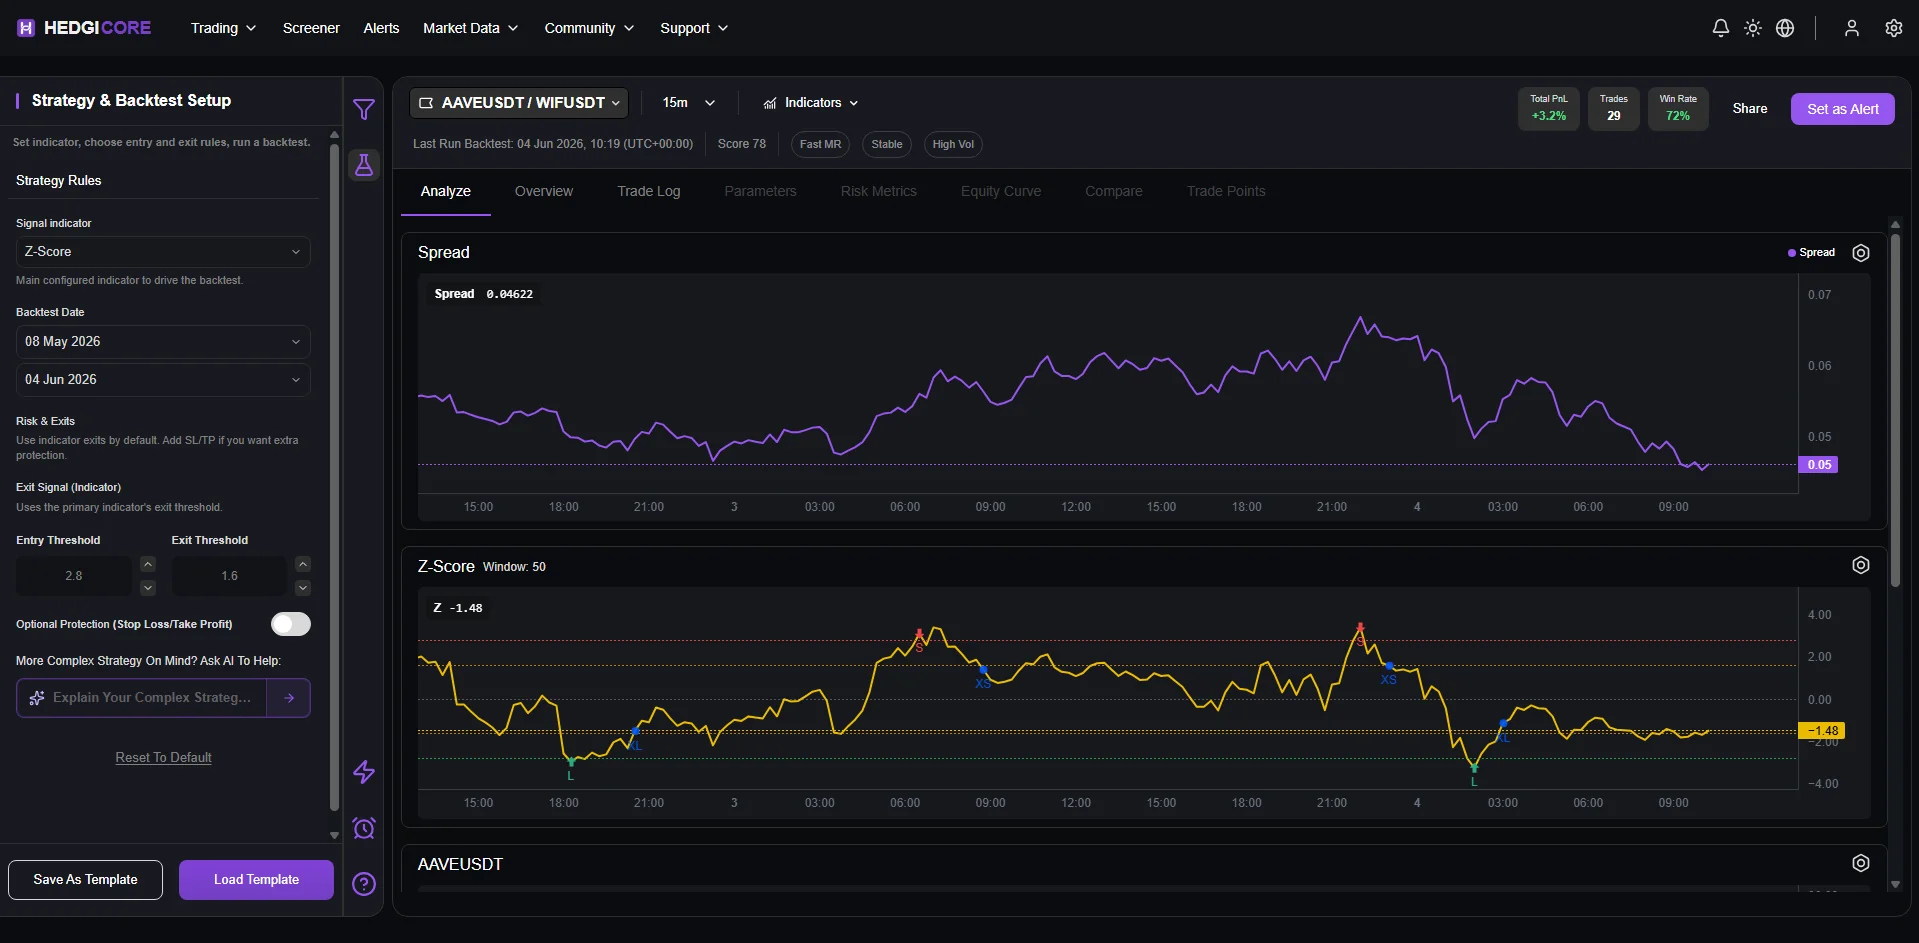Click the Entry Threshold 2.8 field
Image resolution: width=1919 pixels, height=943 pixels.
pos(74,576)
